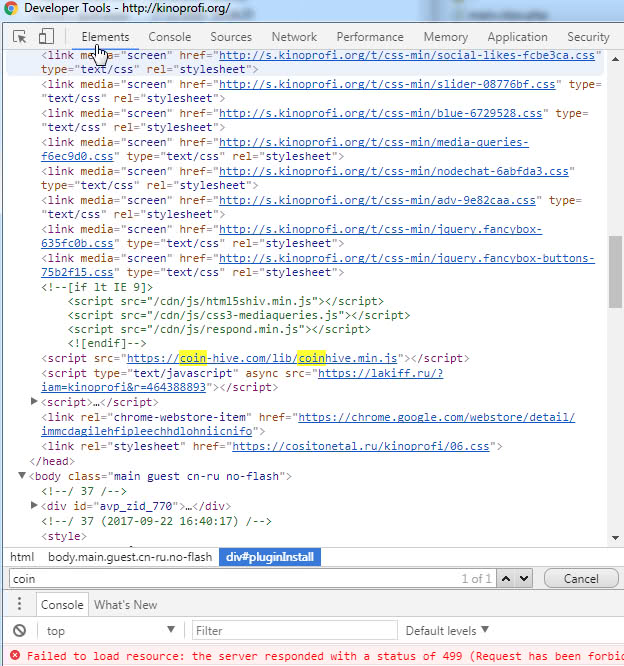Toggle the device toolbar icon
The width and height of the screenshot is (624, 666).
[x=46, y=37]
